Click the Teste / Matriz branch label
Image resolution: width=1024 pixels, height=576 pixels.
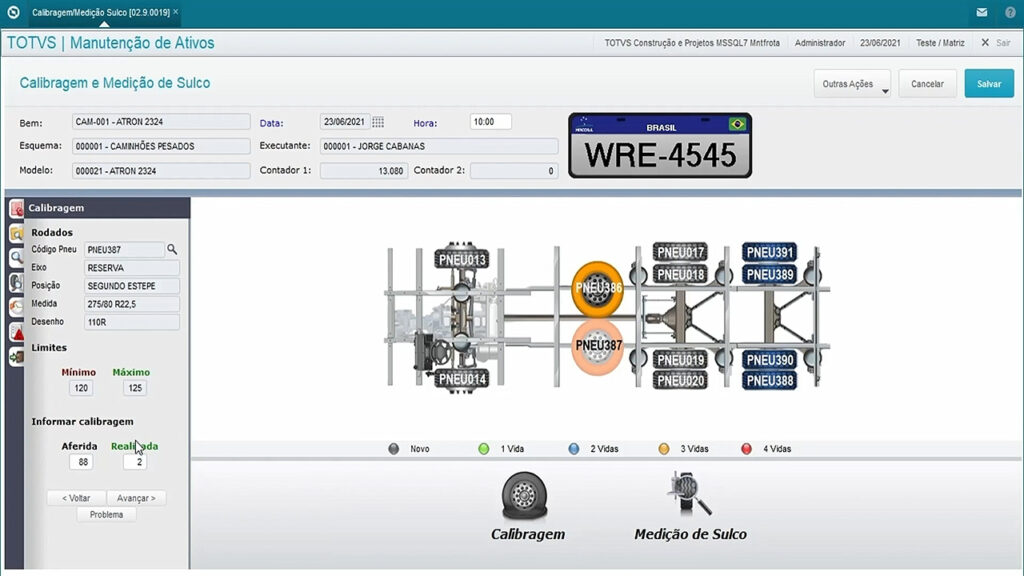tap(940, 42)
